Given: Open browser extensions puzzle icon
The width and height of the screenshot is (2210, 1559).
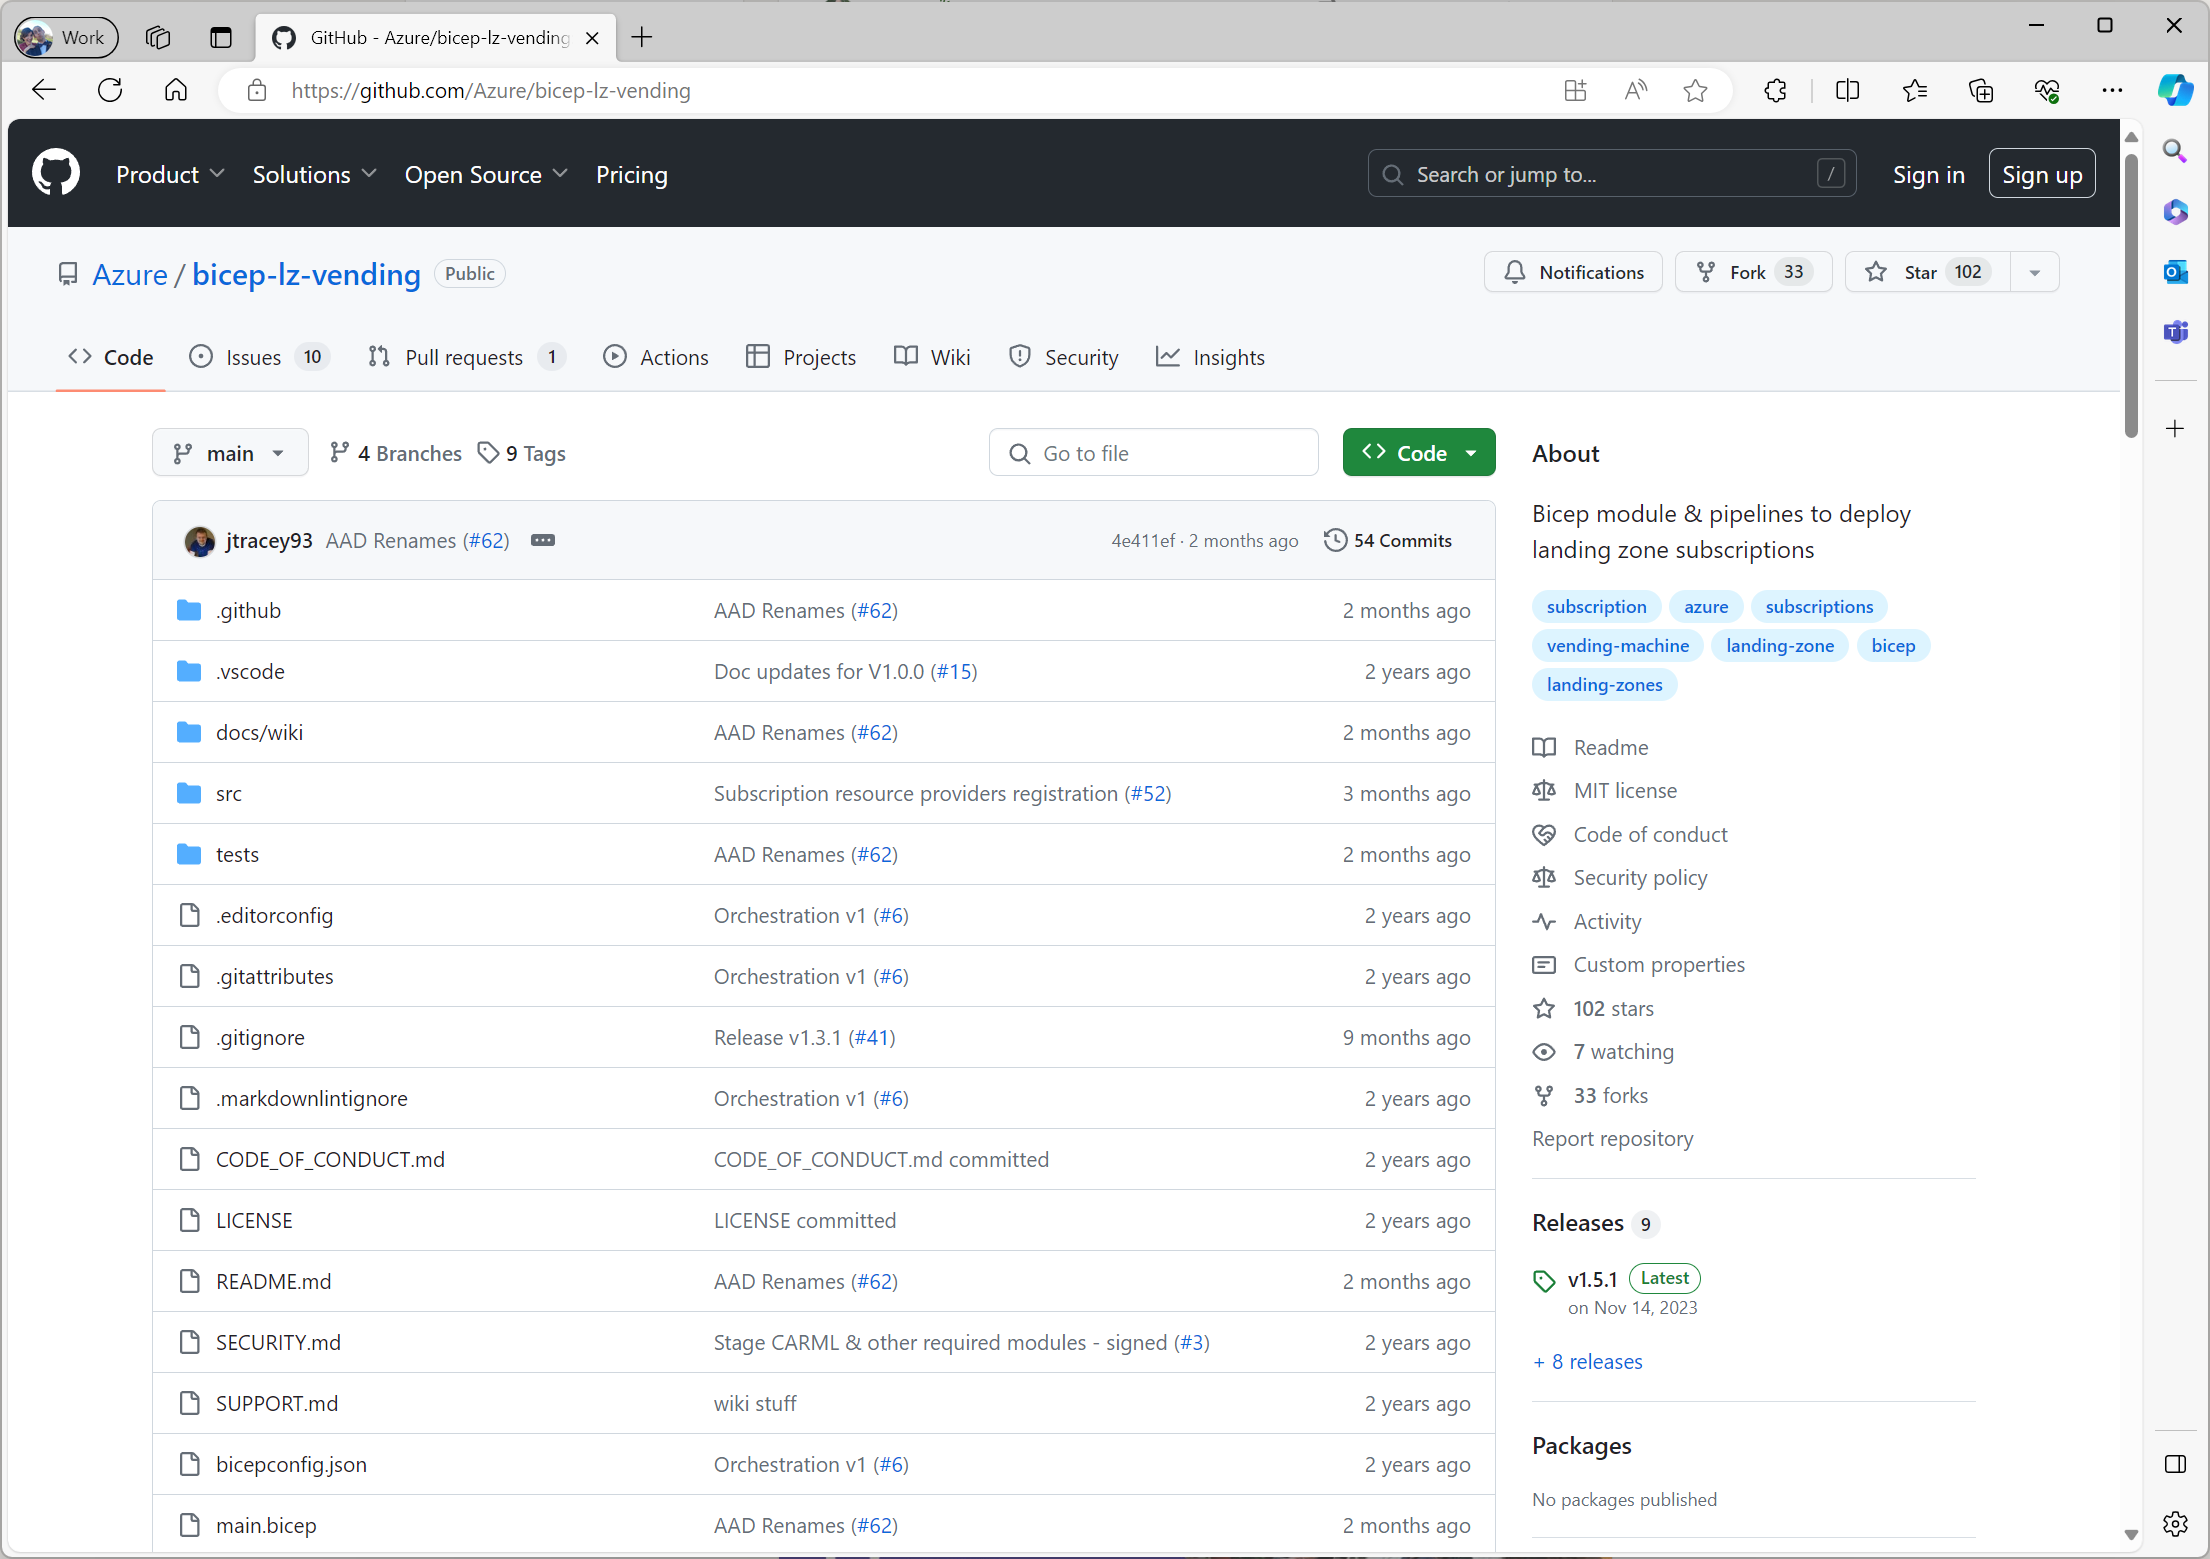Looking at the screenshot, I should (x=1775, y=91).
